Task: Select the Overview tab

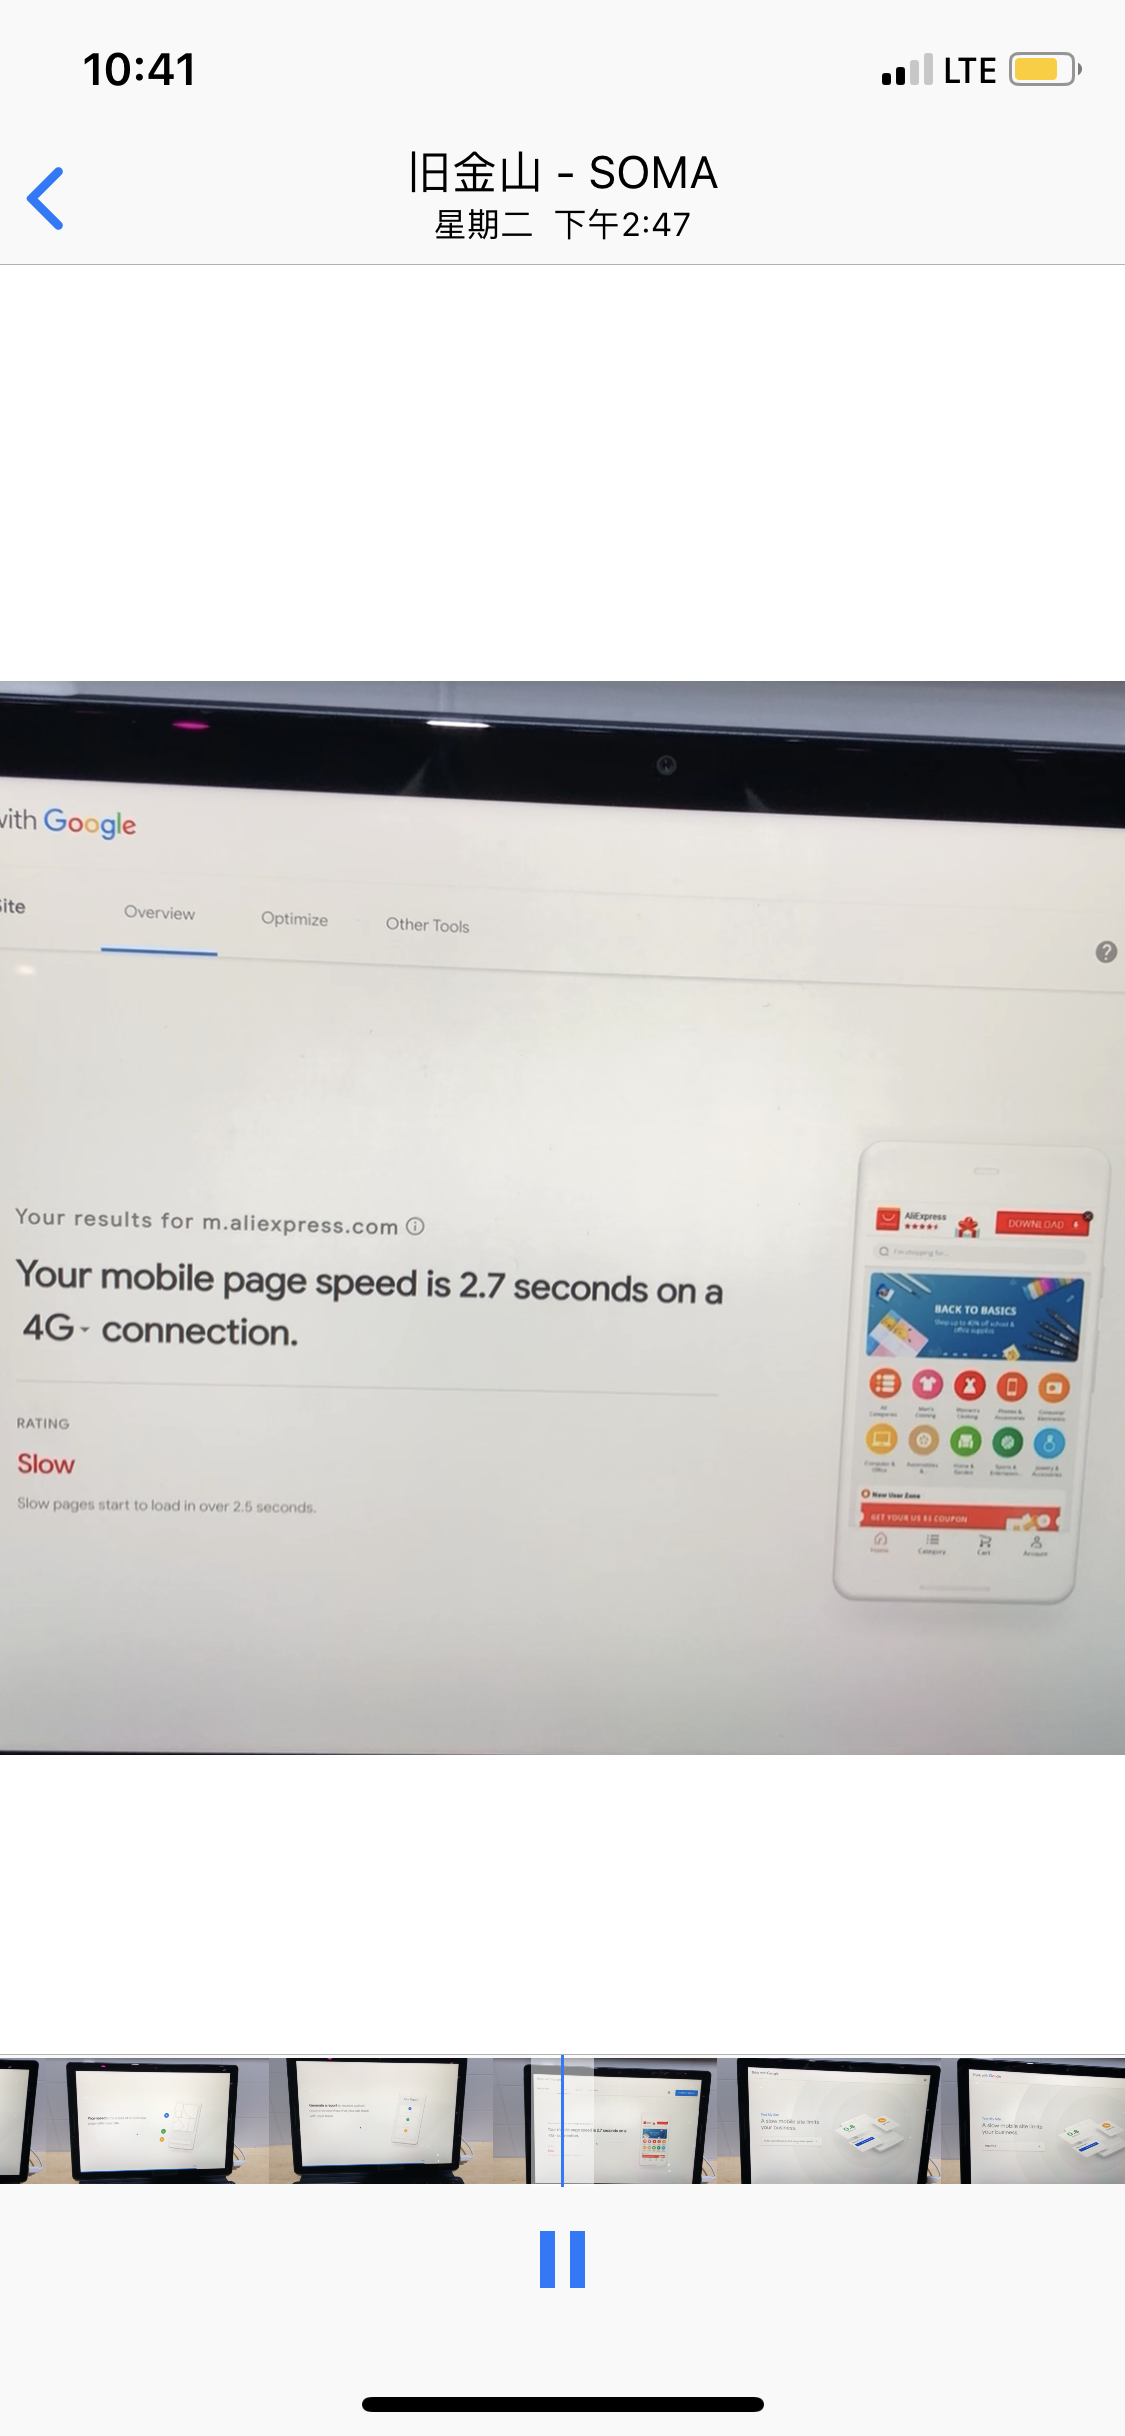Action: point(159,913)
